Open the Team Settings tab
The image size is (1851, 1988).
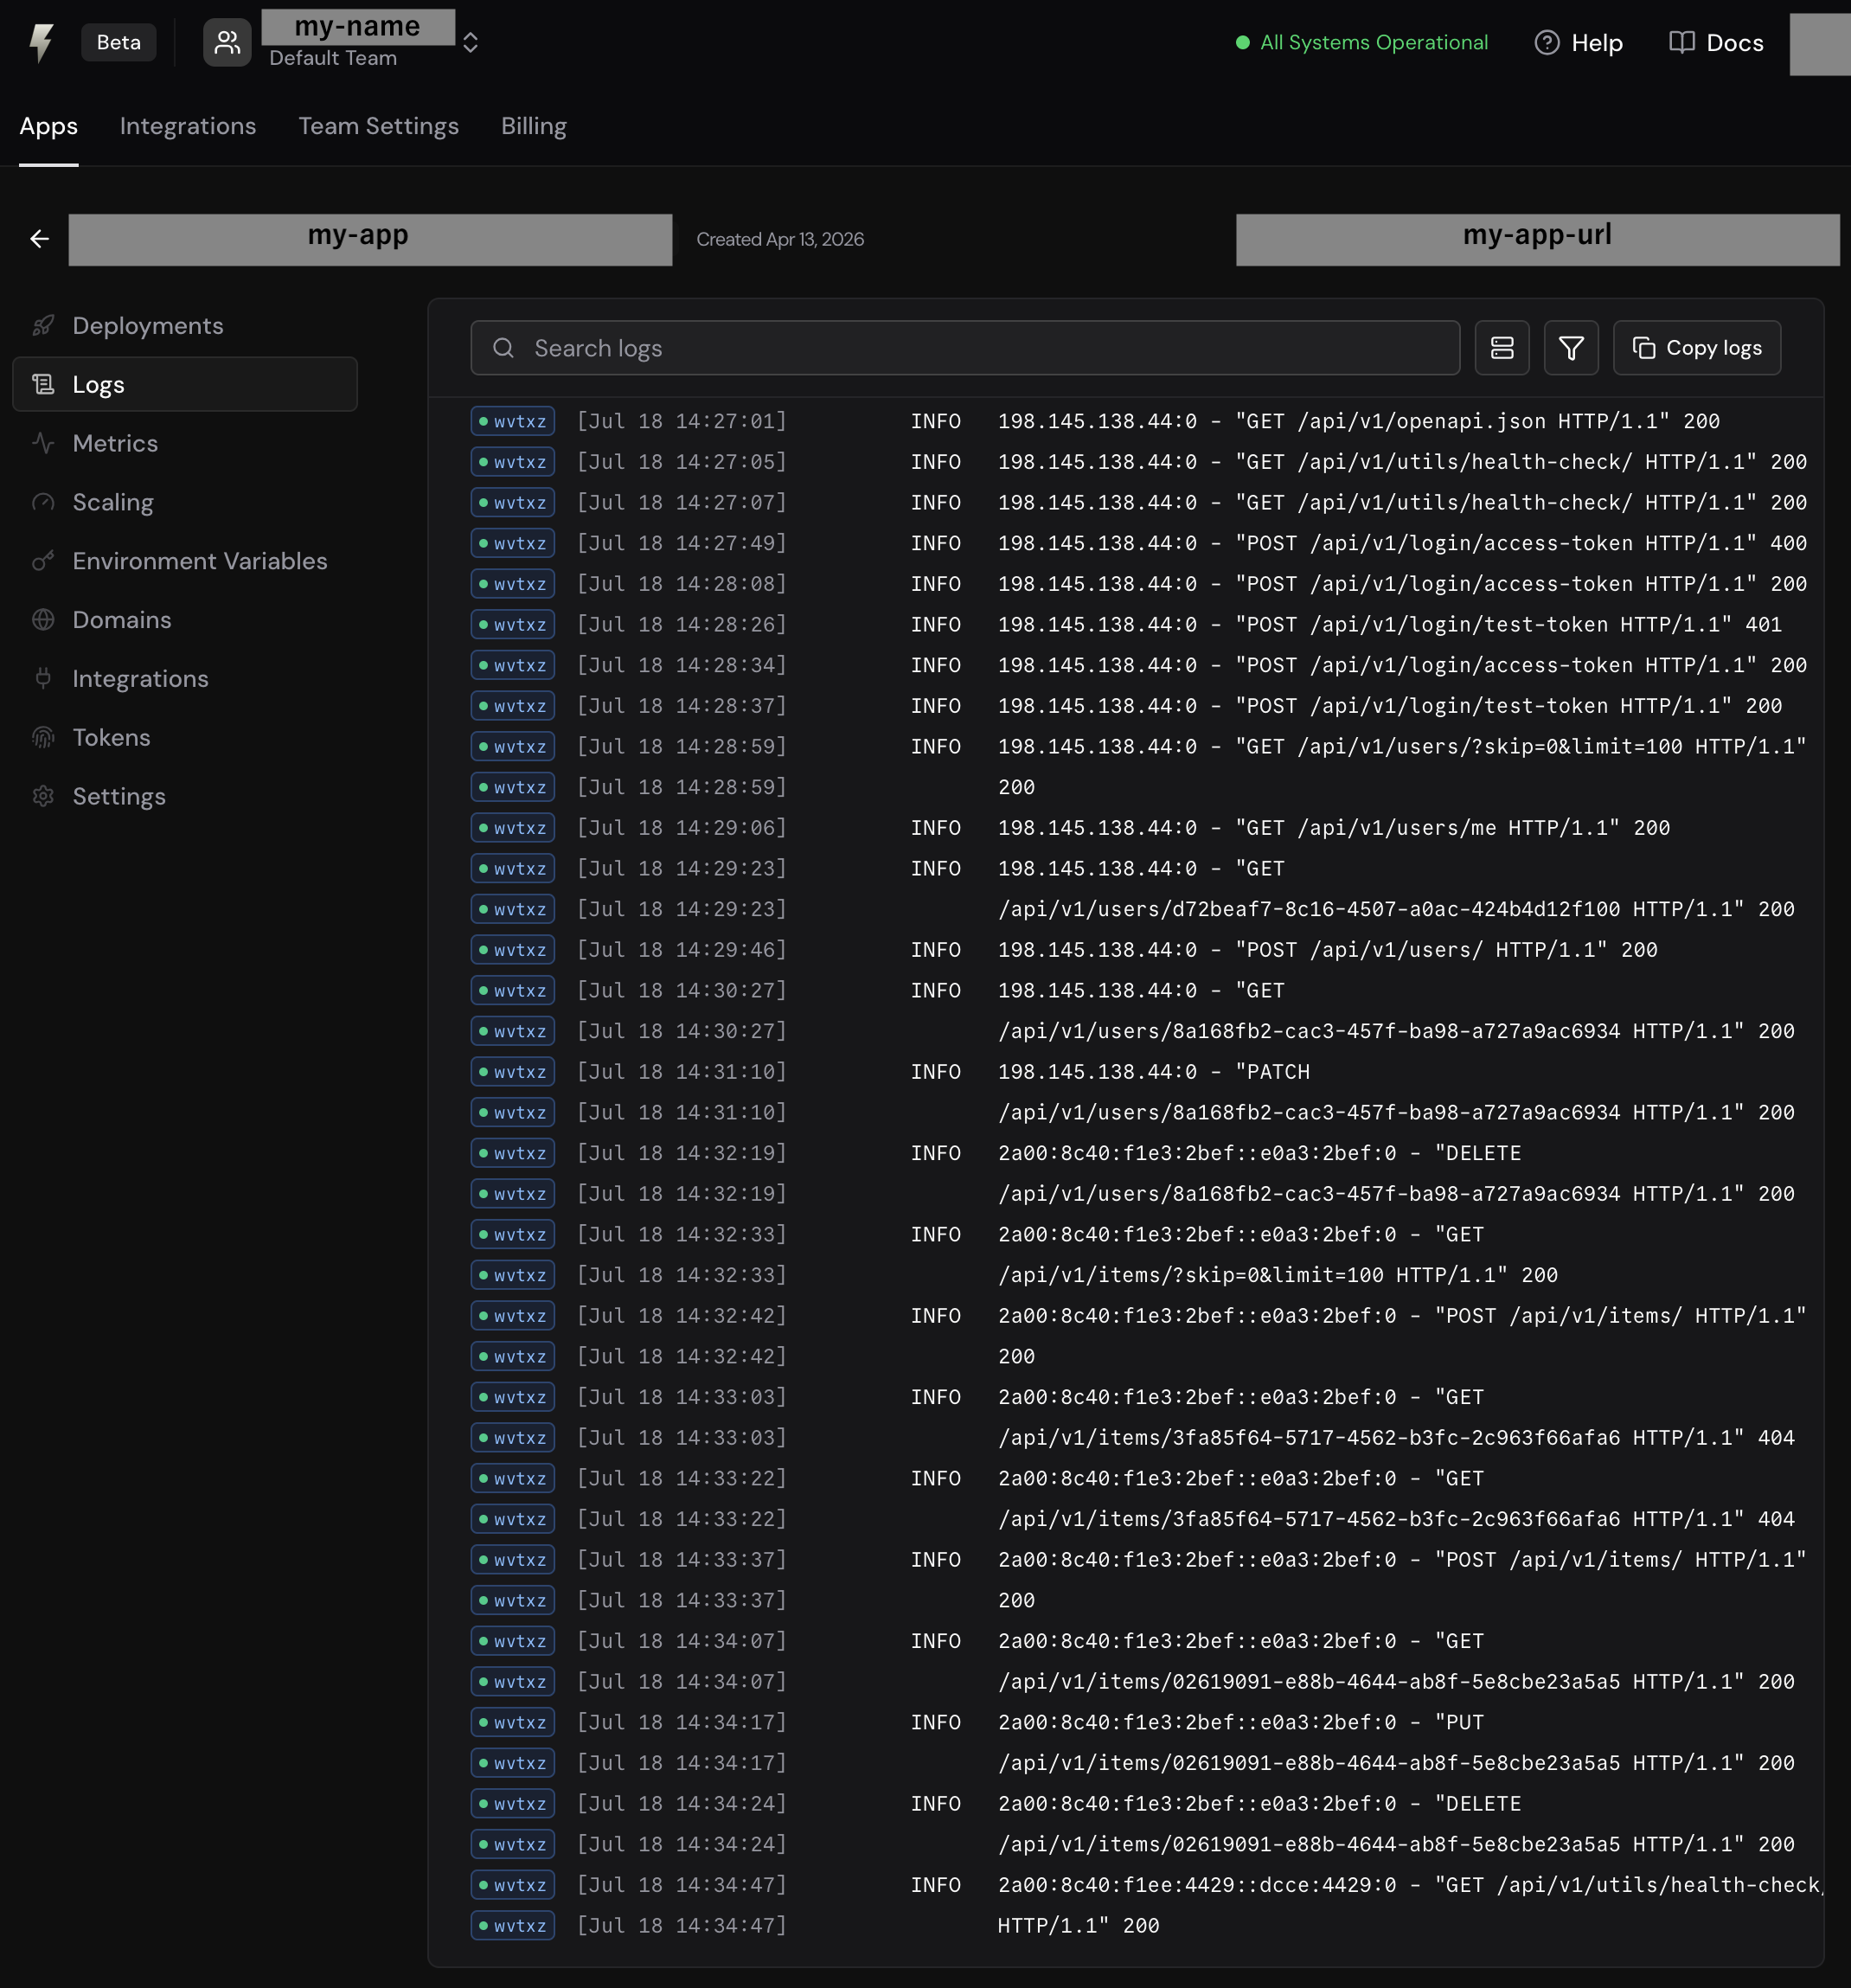pos(379,127)
